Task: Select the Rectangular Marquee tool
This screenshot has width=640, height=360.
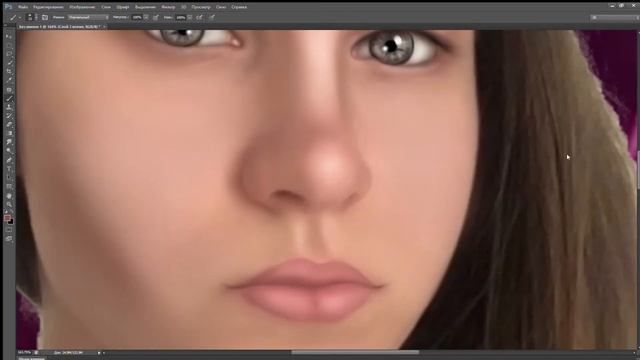Action: tap(9, 45)
